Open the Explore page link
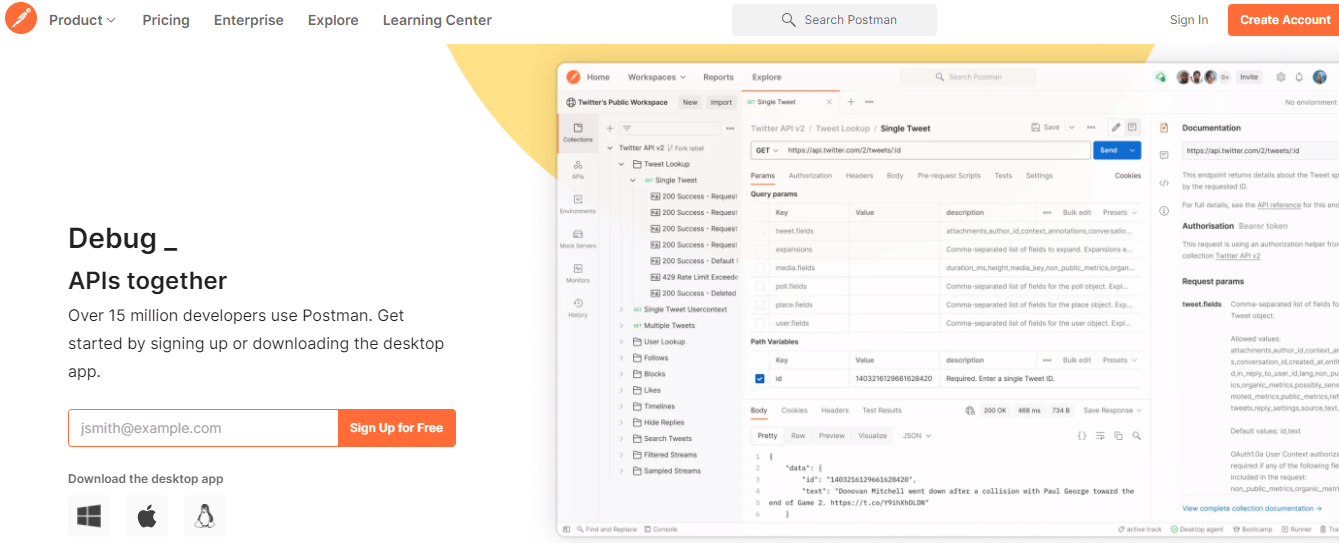The height and width of the screenshot is (543, 1339). [x=333, y=20]
